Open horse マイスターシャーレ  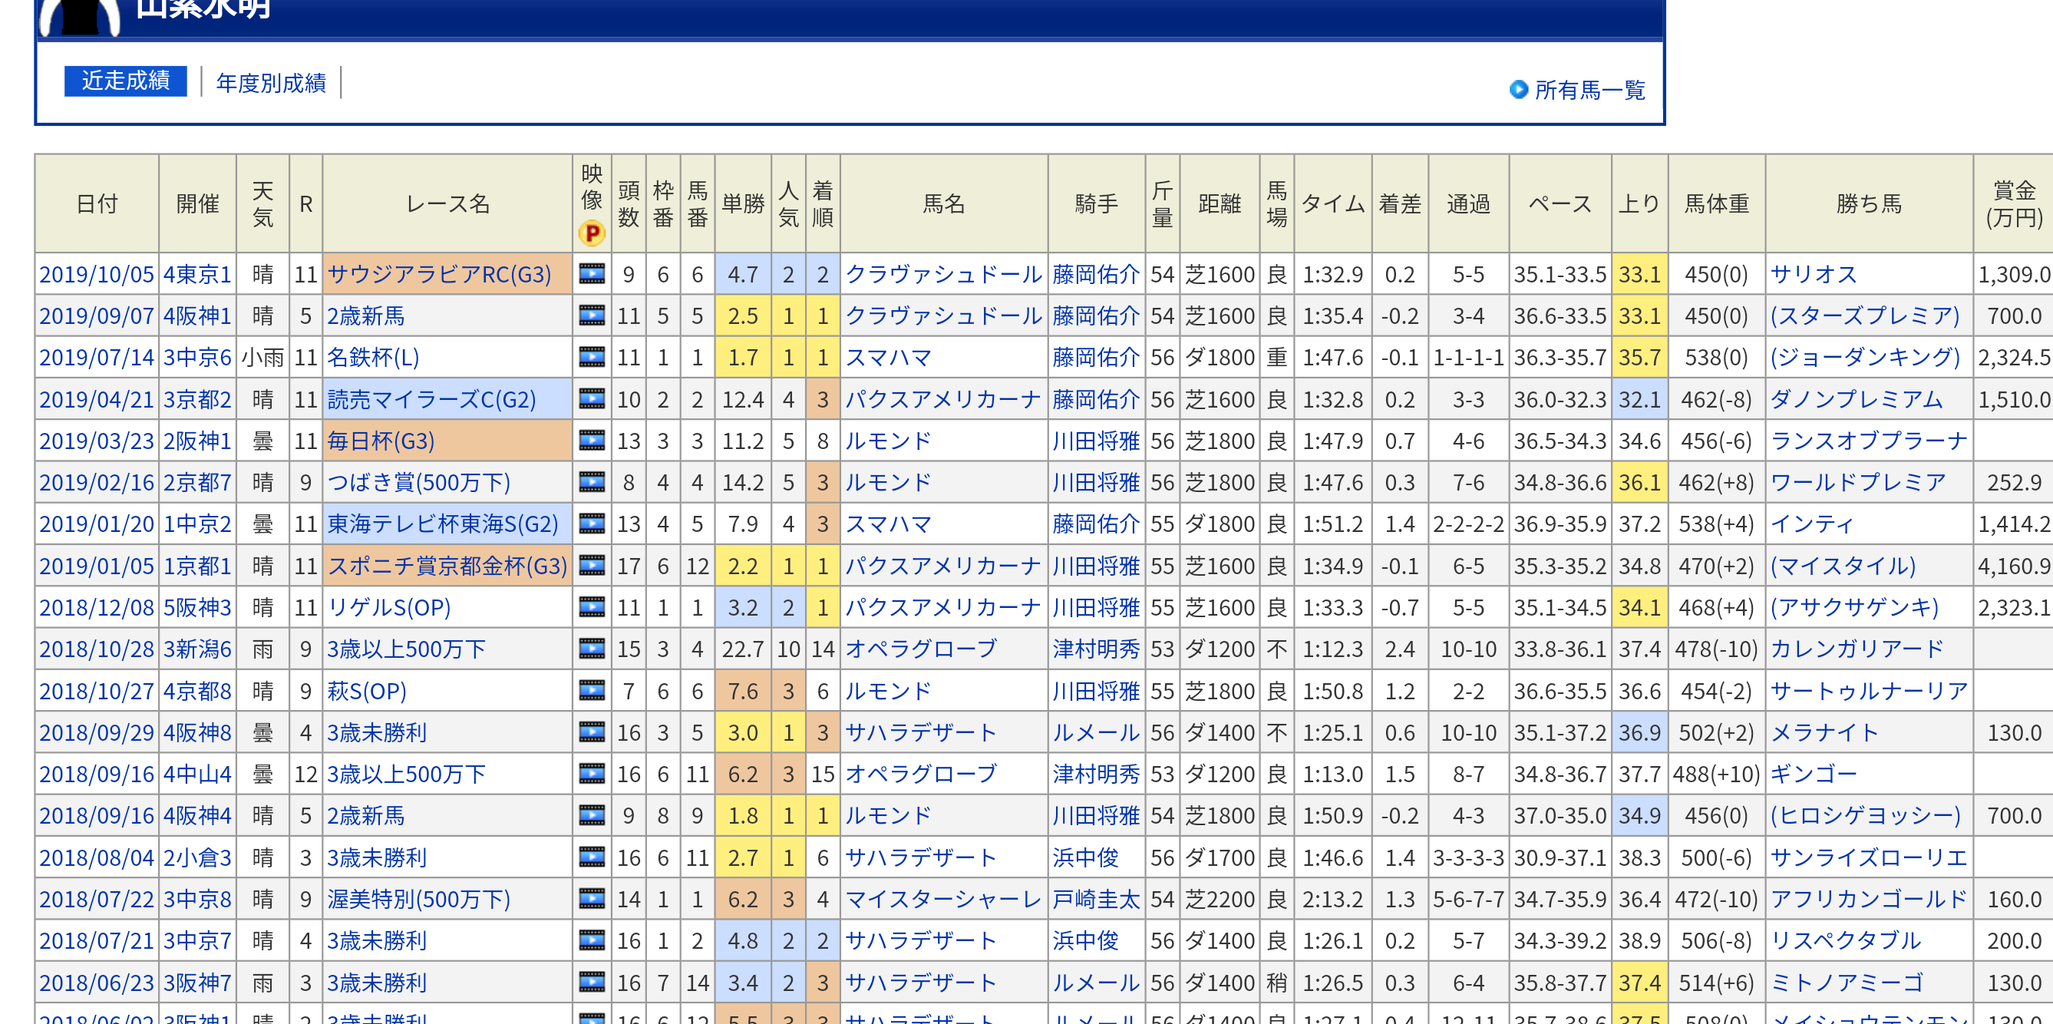943,899
